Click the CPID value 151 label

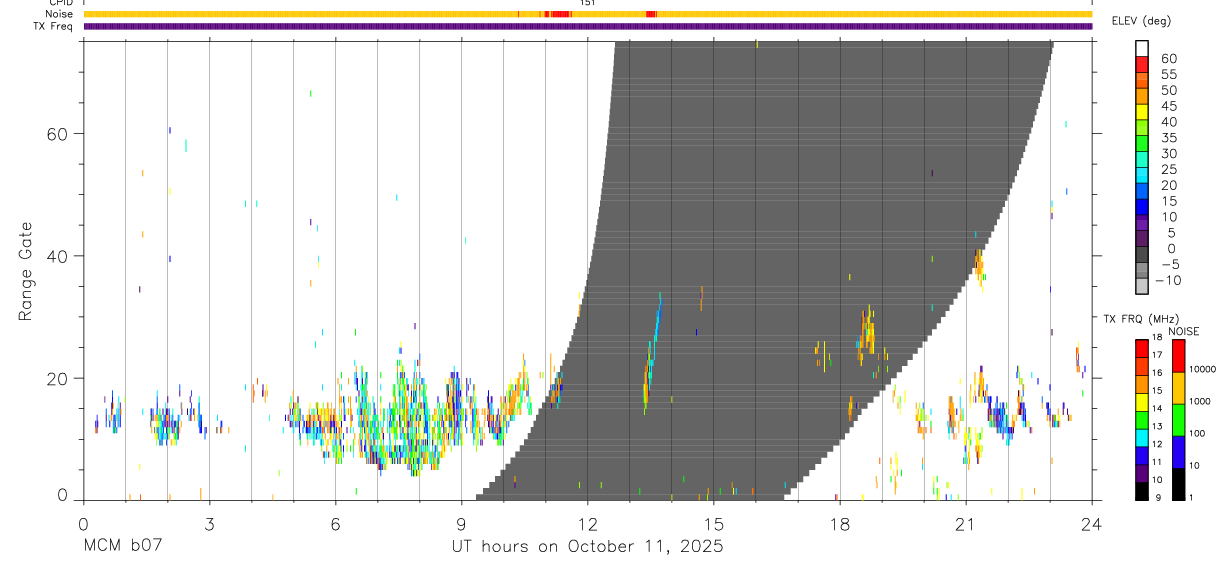[588, 3]
